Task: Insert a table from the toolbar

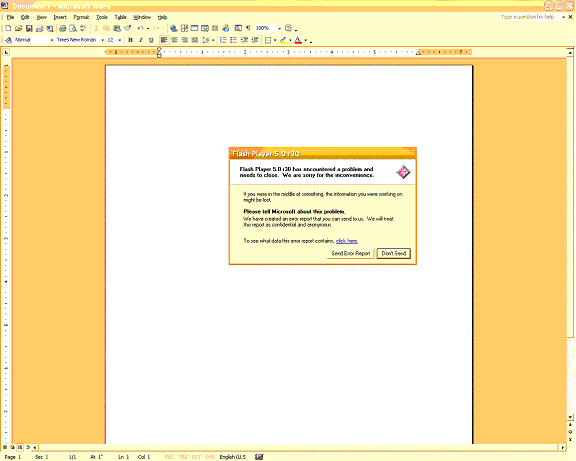Action: 194,28
